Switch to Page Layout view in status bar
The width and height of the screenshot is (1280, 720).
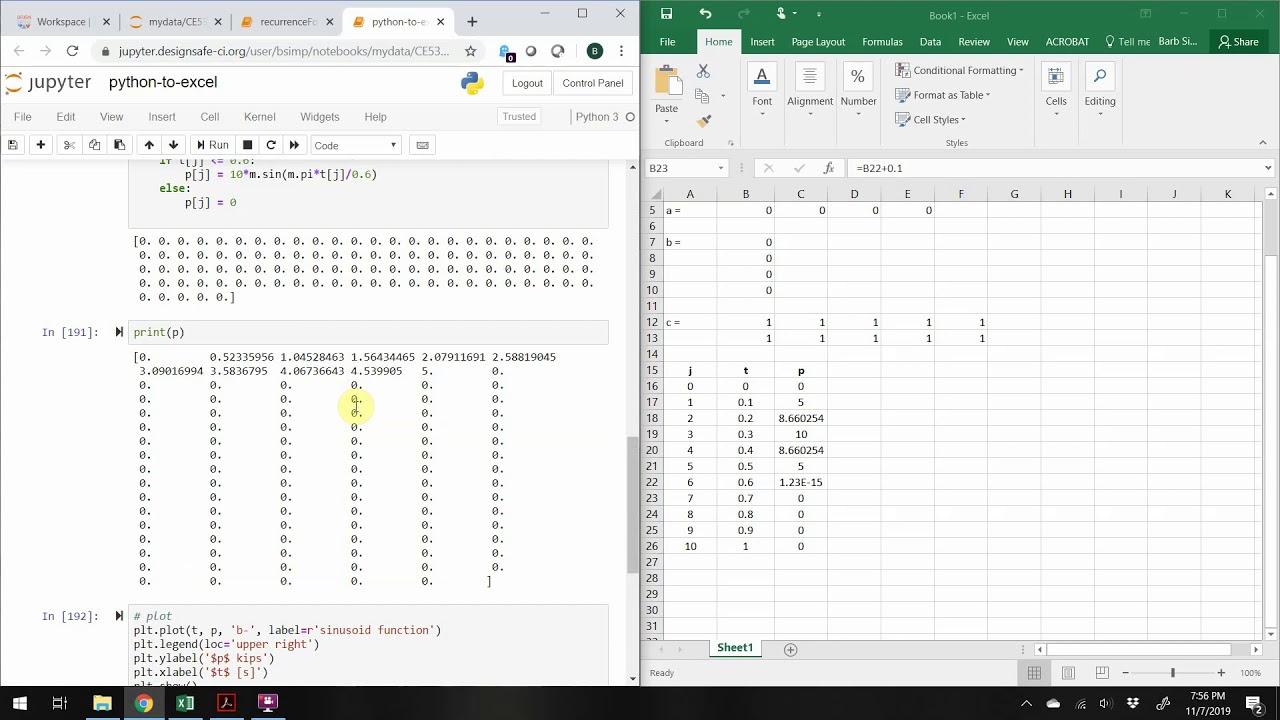coord(1068,673)
